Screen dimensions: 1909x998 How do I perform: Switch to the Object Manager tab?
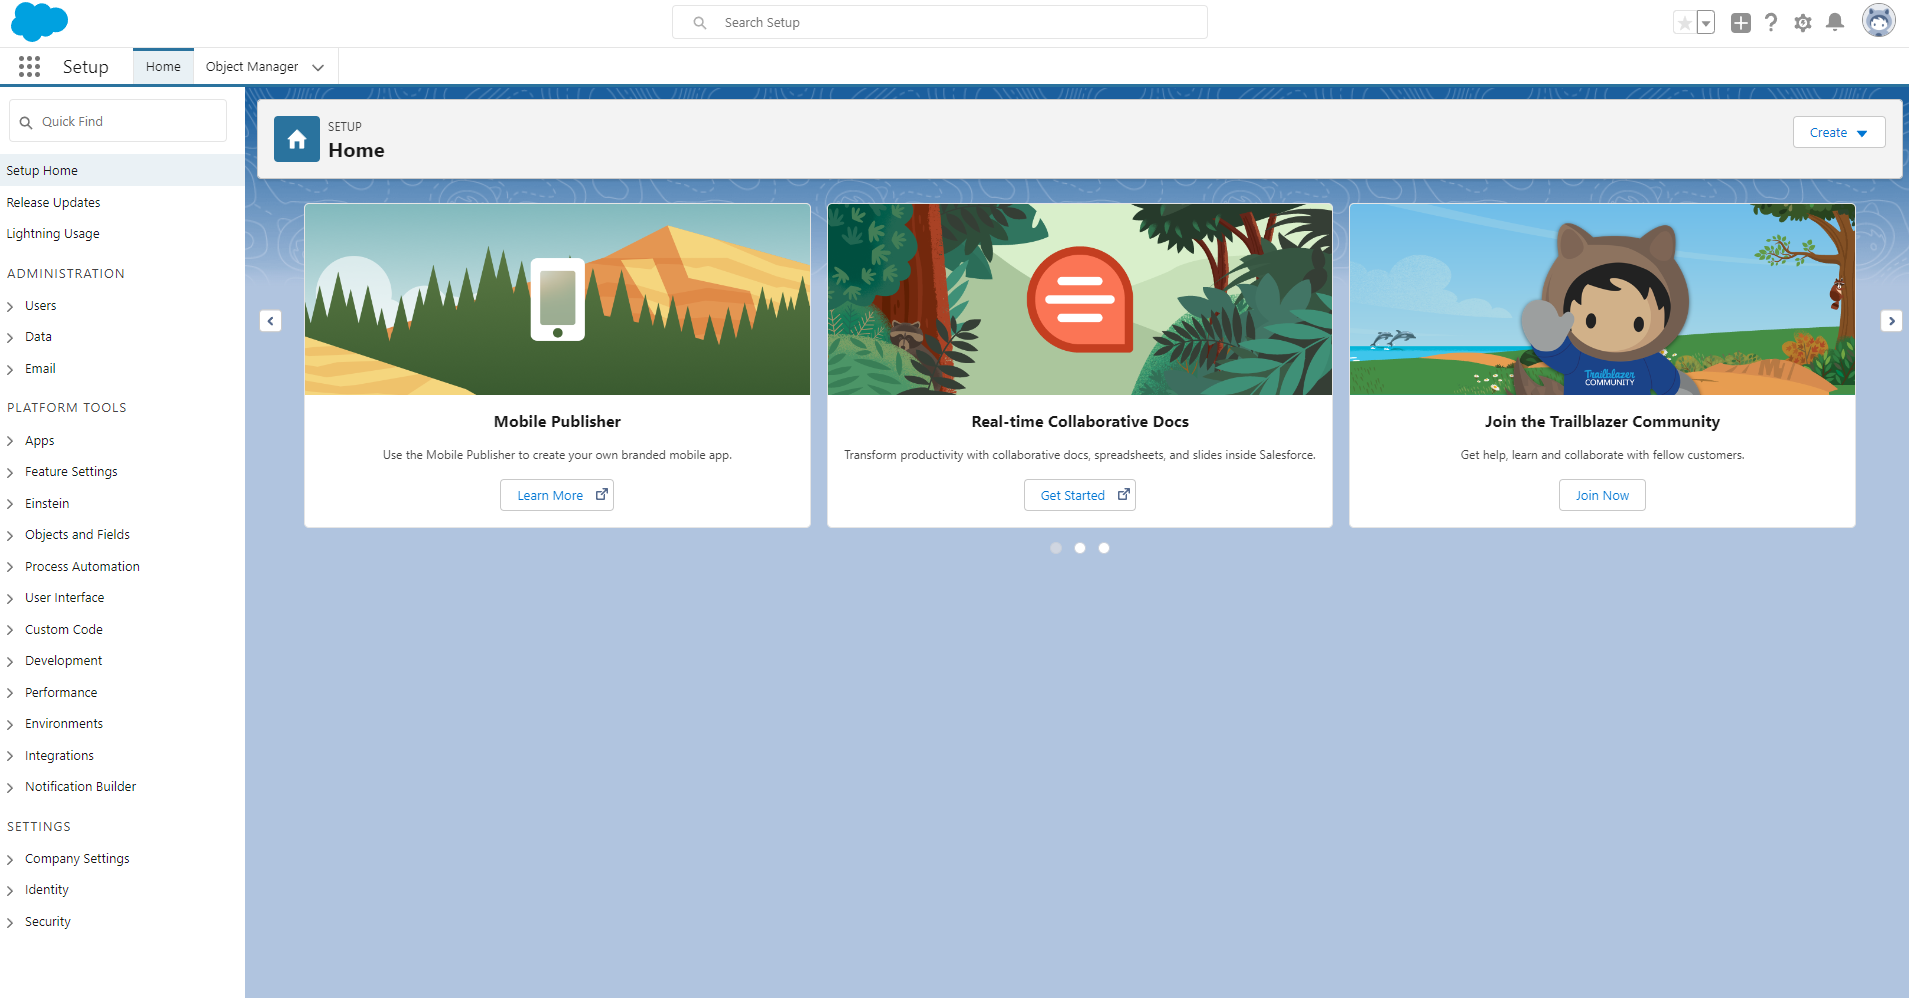click(x=251, y=66)
